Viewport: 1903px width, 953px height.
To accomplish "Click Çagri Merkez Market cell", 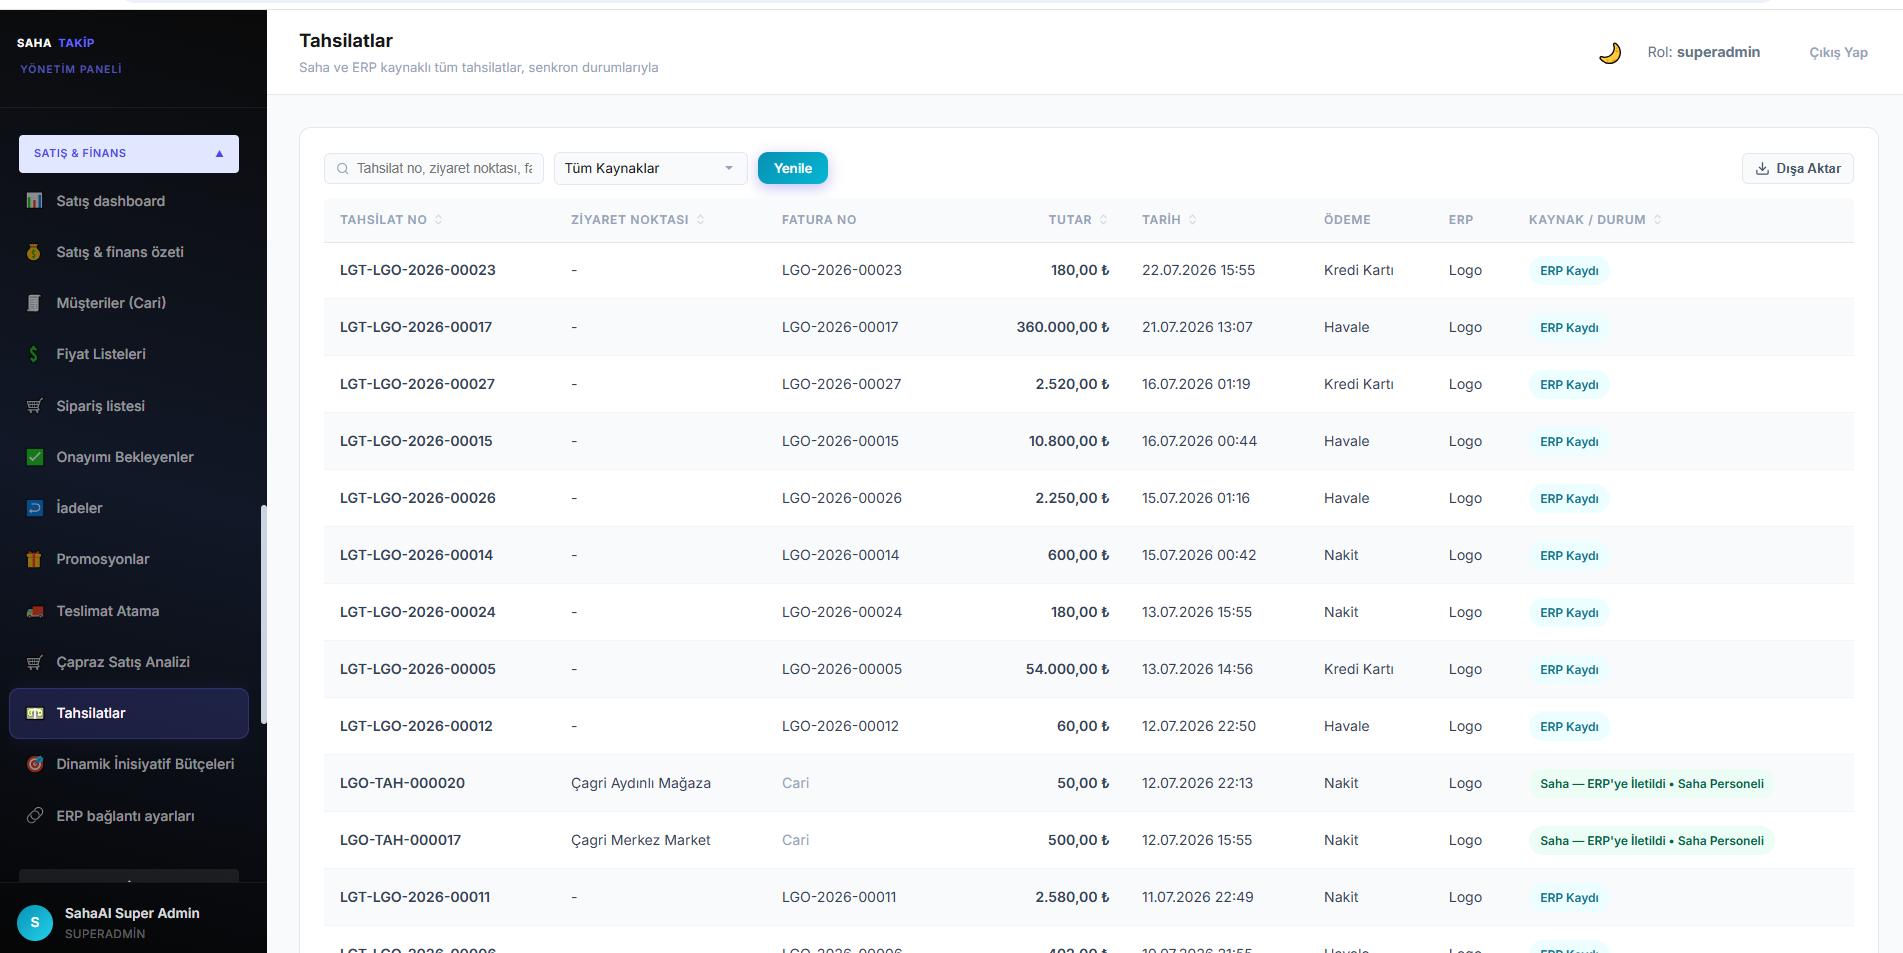I will click(640, 840).
